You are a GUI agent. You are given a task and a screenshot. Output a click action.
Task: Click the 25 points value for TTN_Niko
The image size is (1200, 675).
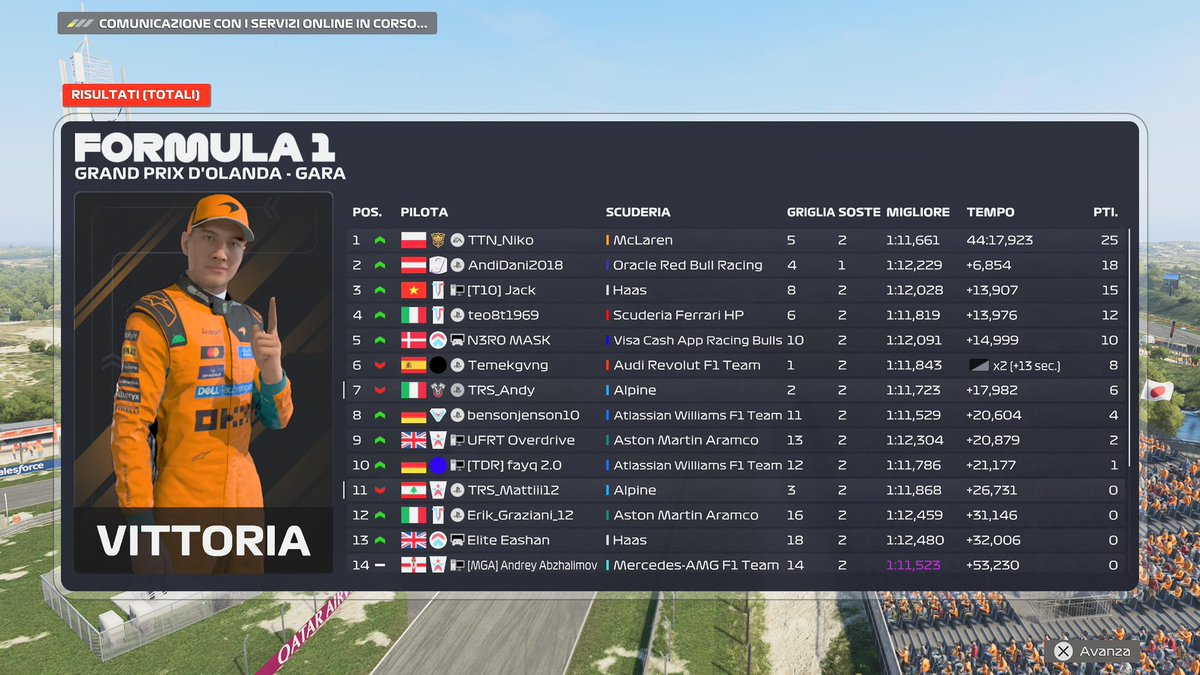pos(1108,240)
